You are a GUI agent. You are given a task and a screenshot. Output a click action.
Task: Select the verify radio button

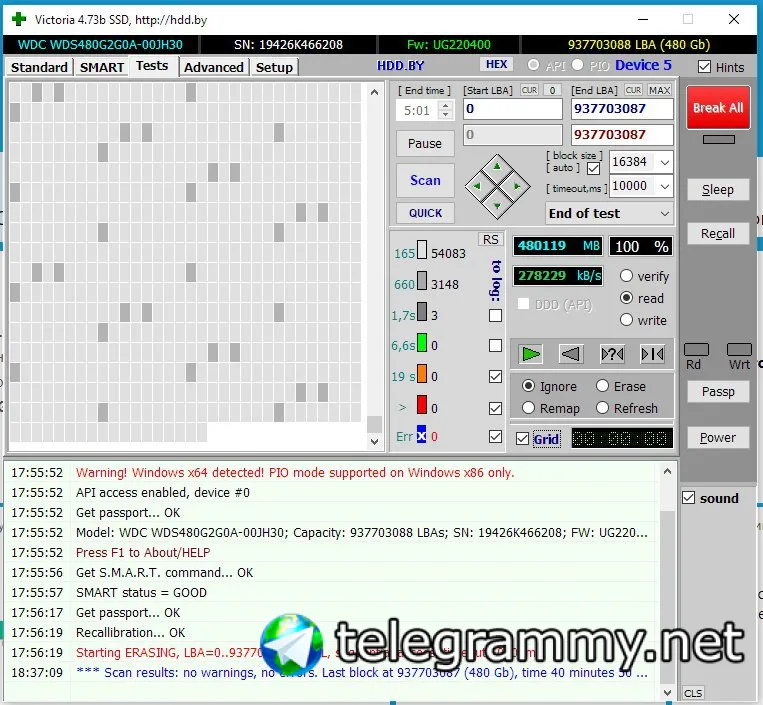pyautogui.click(x=626, y=276)
